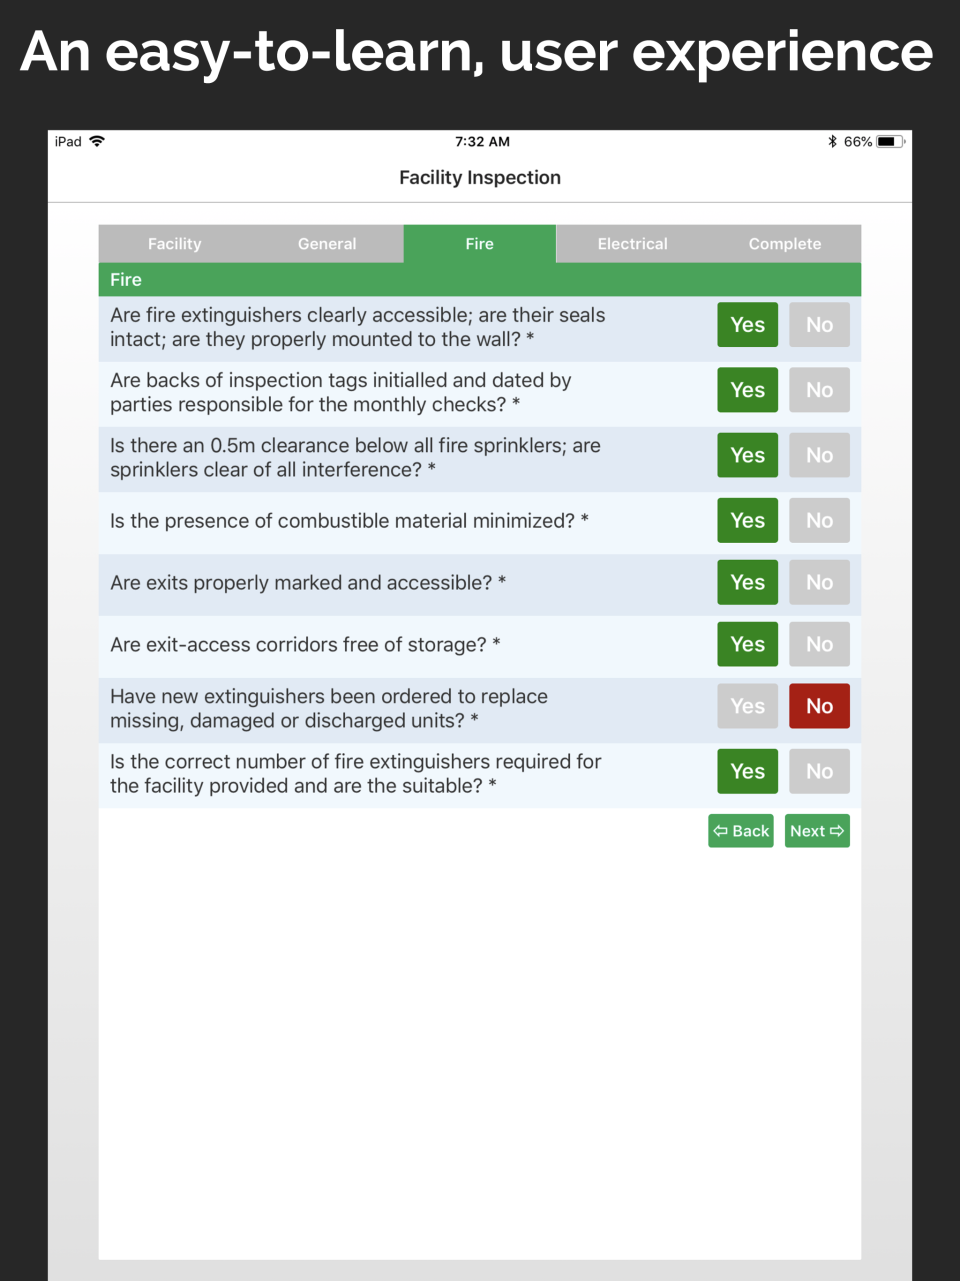
Task: Switch to the Facility tab
Action: click(x=174, y=243)
